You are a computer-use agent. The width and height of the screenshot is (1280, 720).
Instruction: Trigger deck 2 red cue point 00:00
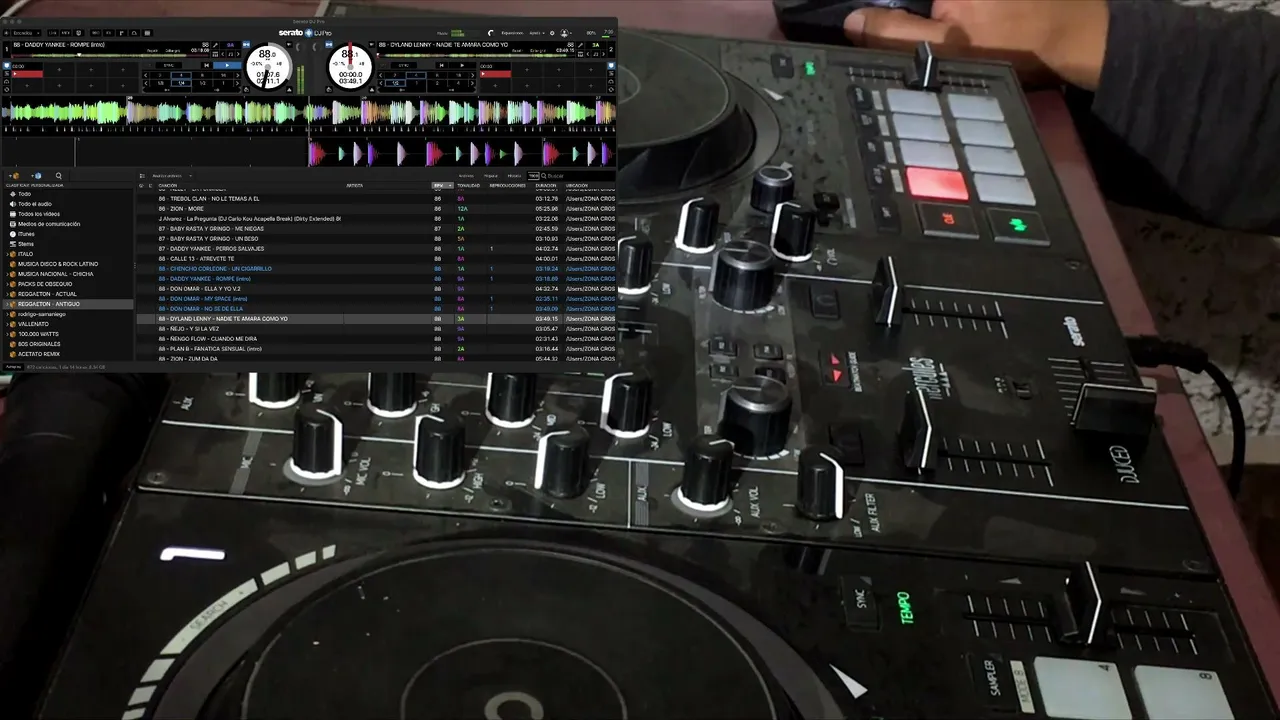(494, 74)
